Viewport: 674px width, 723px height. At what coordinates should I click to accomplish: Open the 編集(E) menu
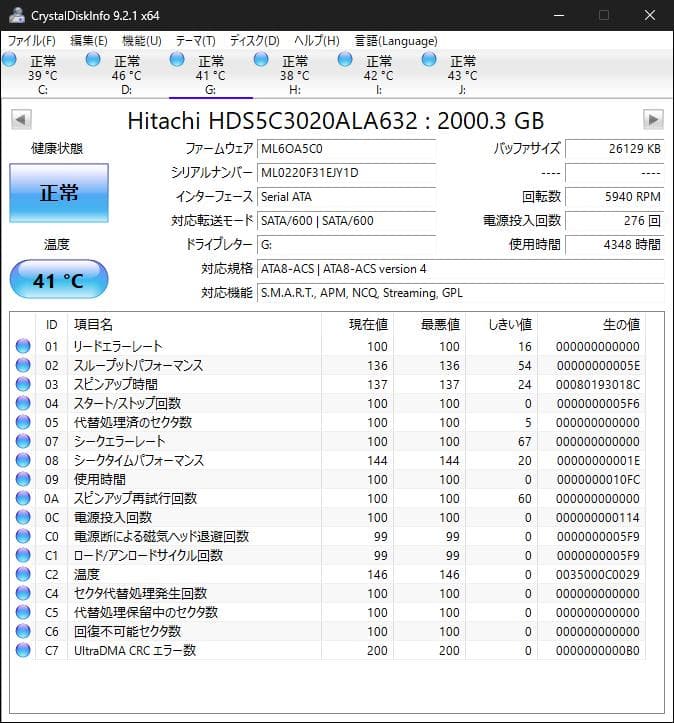(x=89, y=41)
